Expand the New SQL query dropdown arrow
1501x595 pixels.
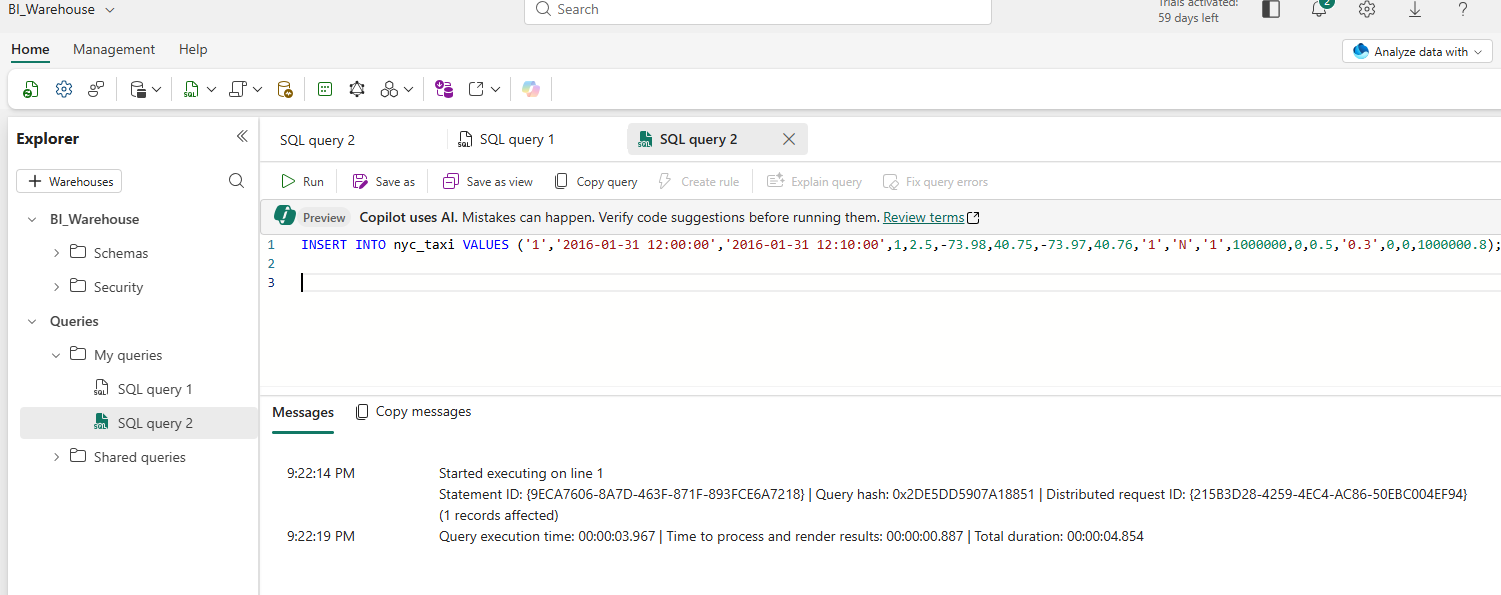pos(211,90)
